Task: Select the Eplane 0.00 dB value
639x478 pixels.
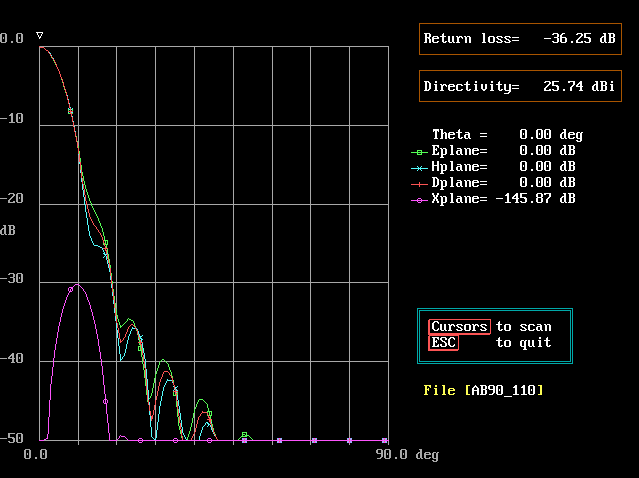Action: [x=547, y=151]
